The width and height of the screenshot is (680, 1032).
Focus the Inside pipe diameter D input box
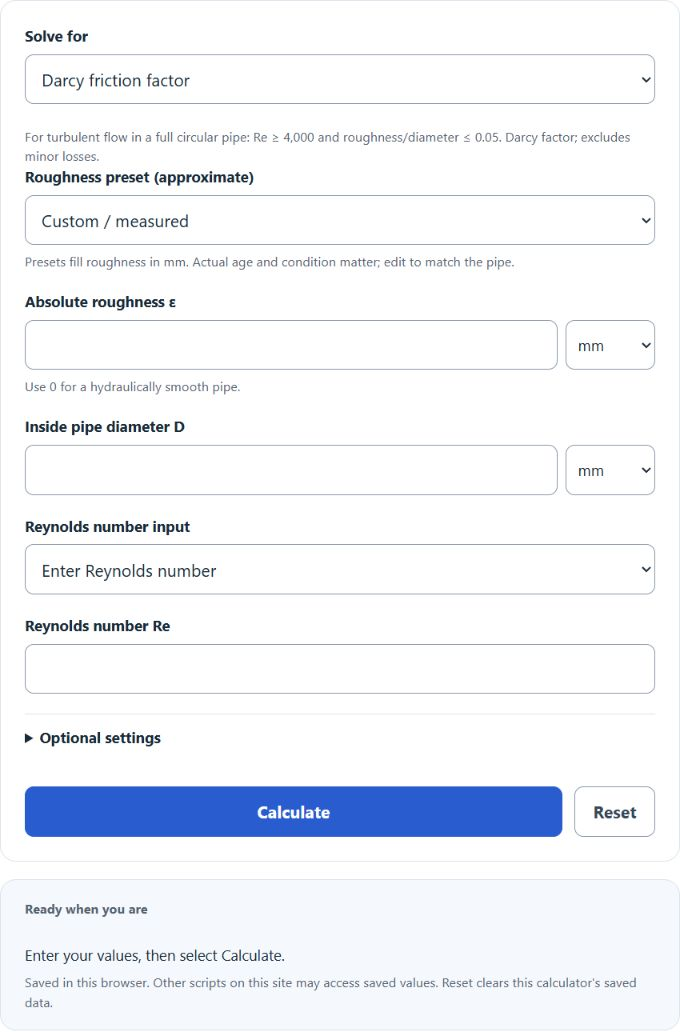coord(291,471)
